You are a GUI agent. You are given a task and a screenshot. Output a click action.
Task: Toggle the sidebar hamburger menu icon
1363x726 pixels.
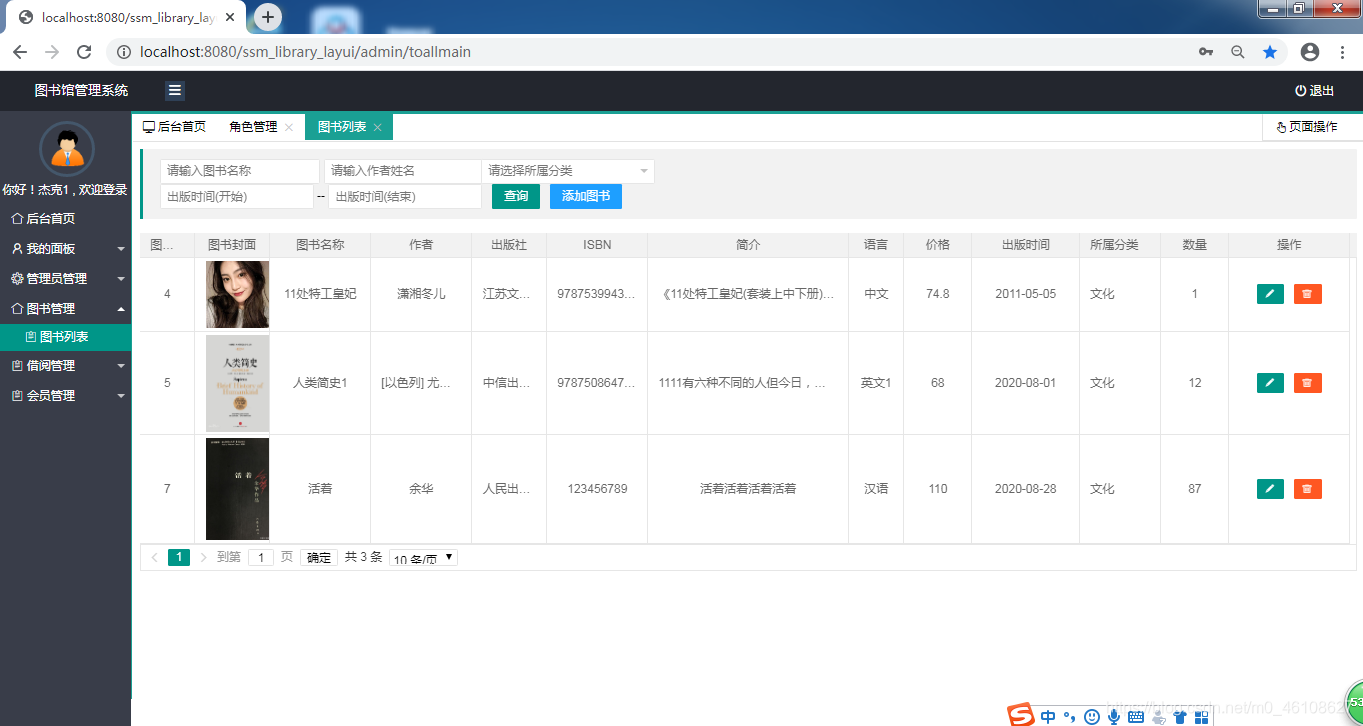(x=175, y=91)
